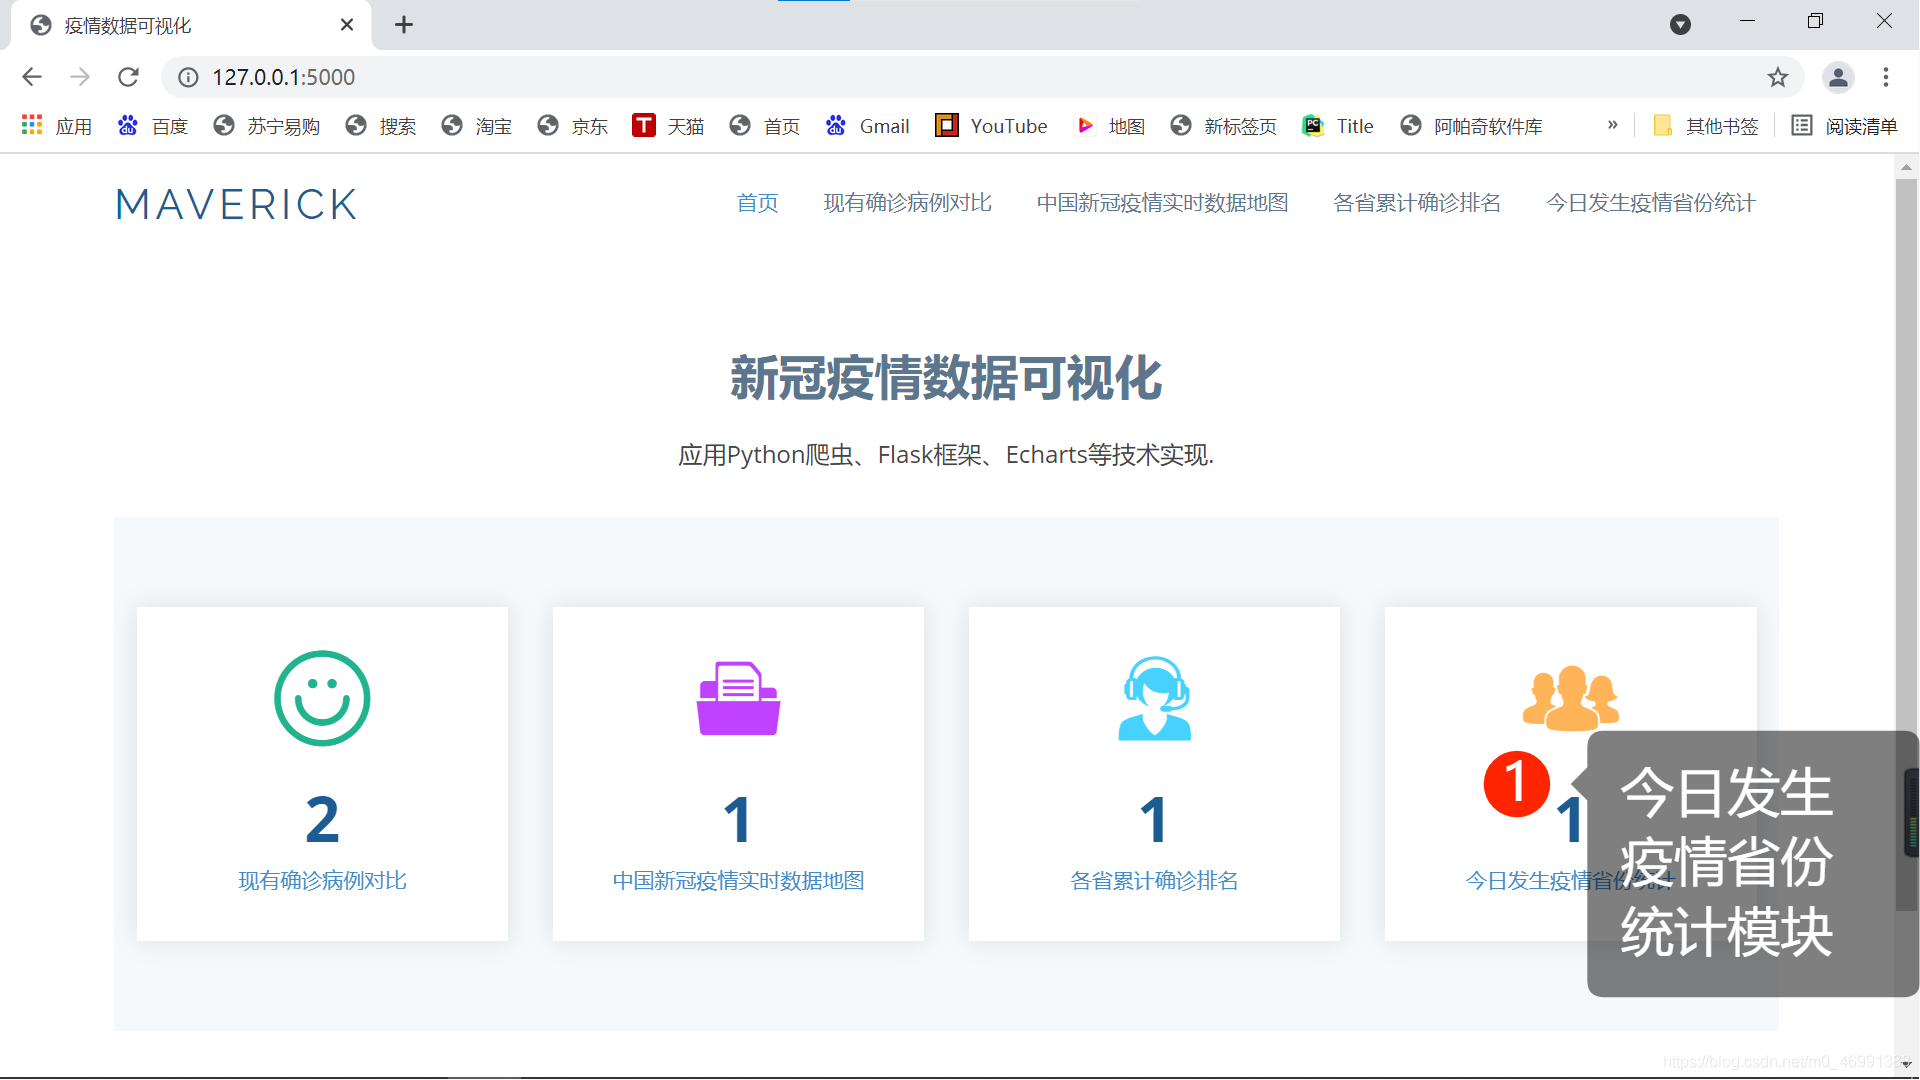This screenshot has height=1080, width=1920.
Task: Click the browser forward arrow
Action: (x=80, y=77)
